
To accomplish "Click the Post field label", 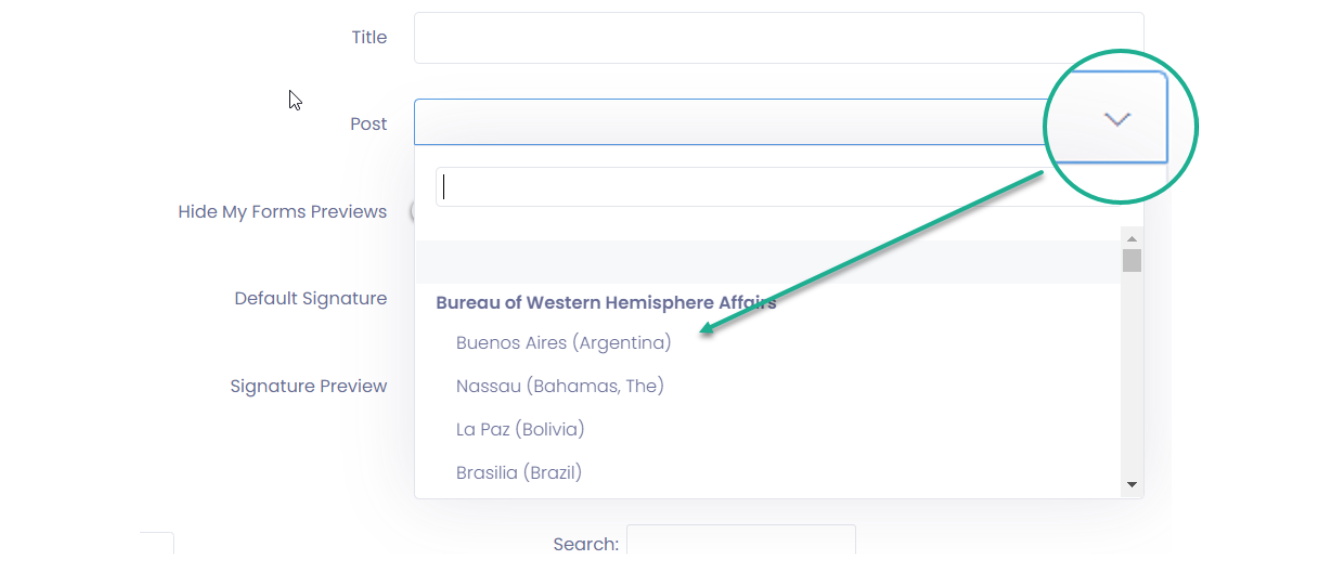I will pos(368,124).
